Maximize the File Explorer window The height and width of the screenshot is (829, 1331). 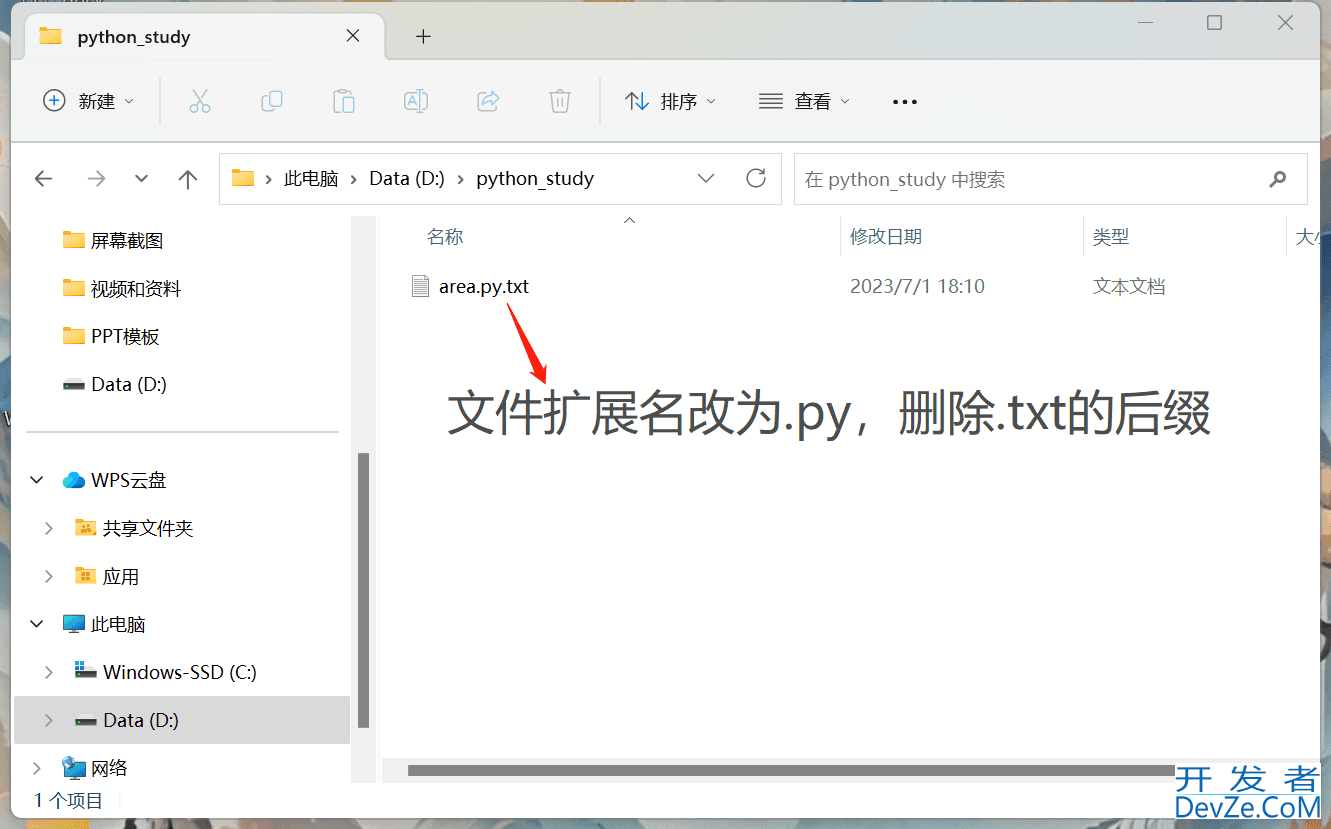point(1214,23)
